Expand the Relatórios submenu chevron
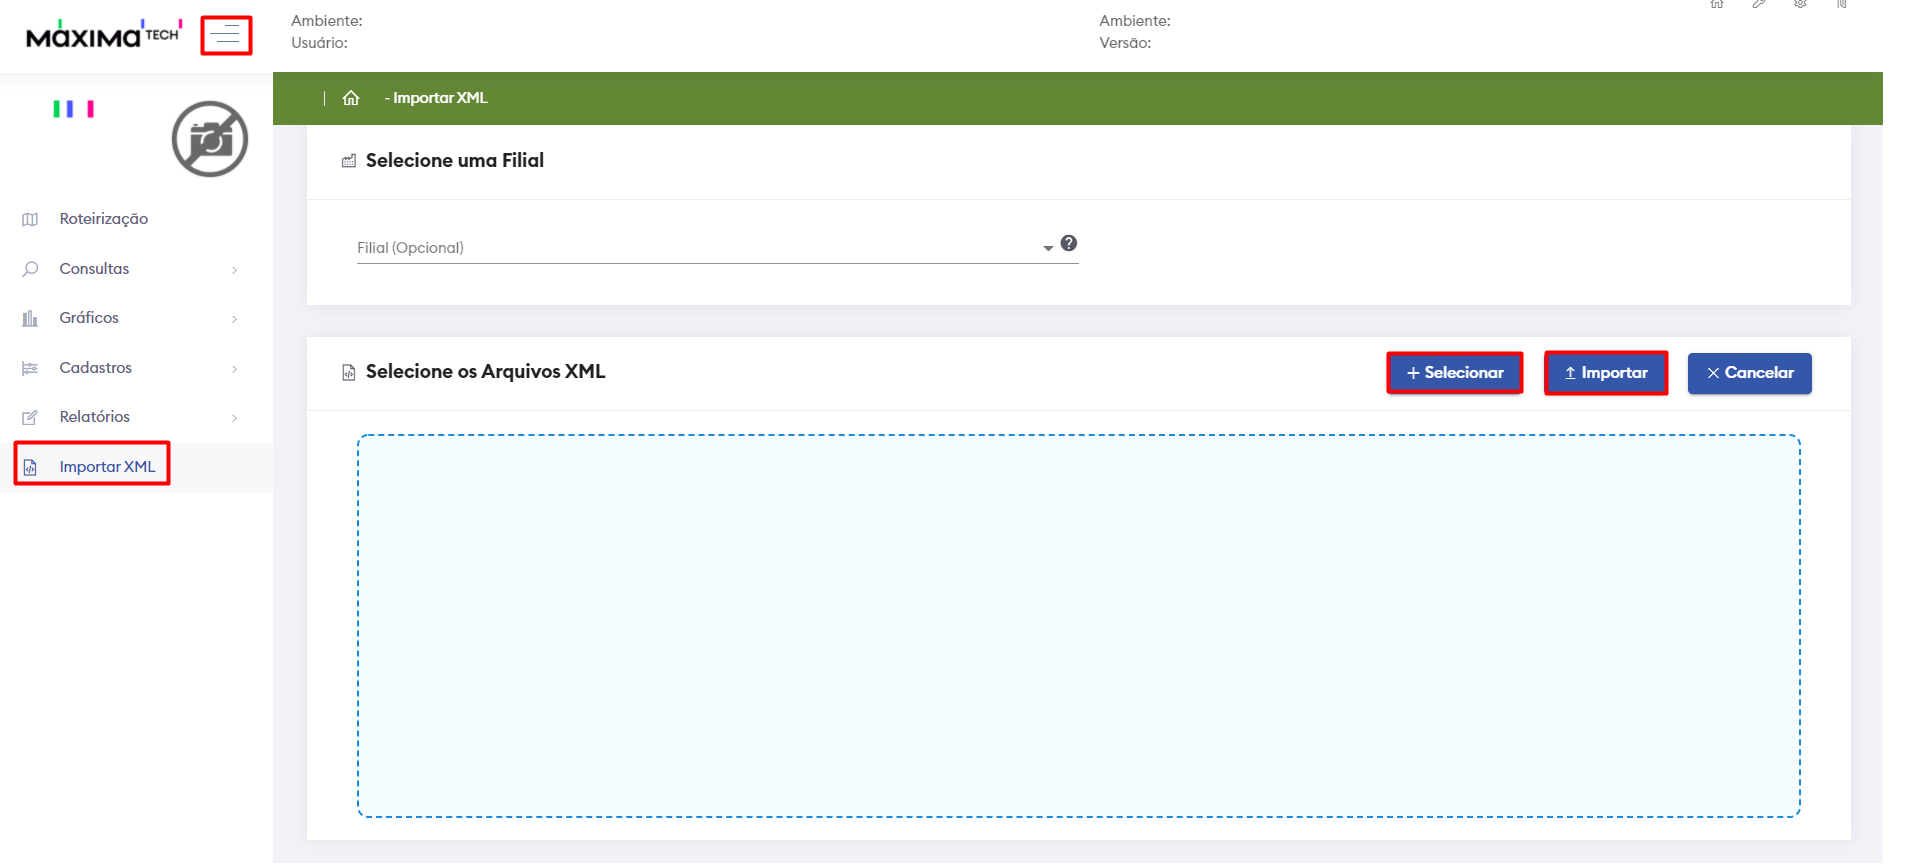This screenshot has height=864, width=1918. pyautogui.click(x=235, y=418)
